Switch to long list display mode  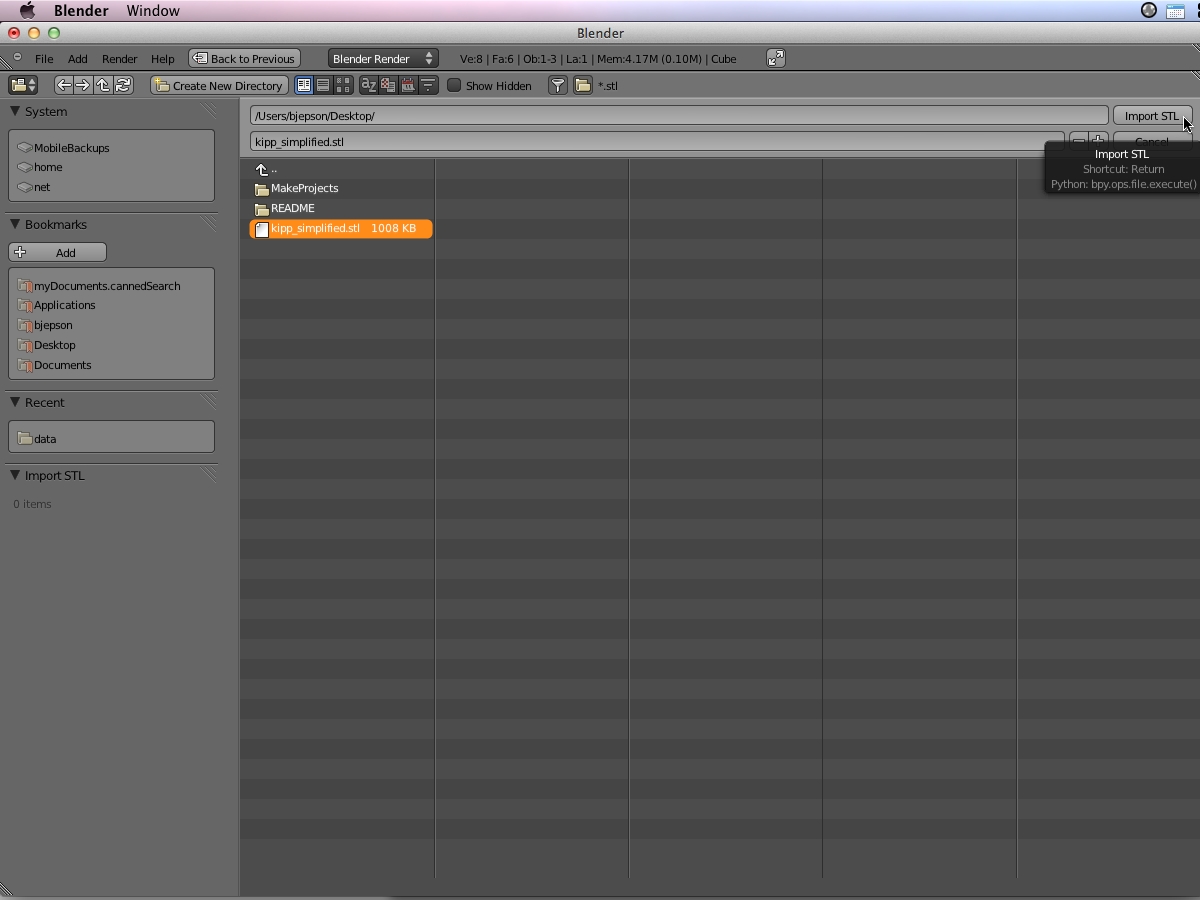(x=323, y=85)
